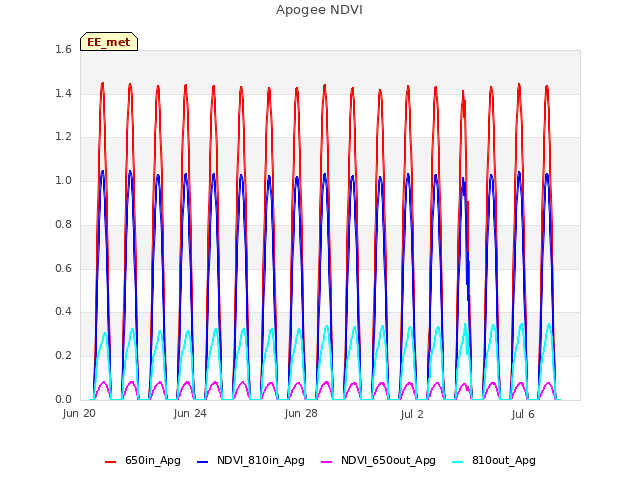Image resolution: width=640 pixels, height=480 pixels.
Task: Click the Jun 20 x-axis label
Action: point(79,413)
